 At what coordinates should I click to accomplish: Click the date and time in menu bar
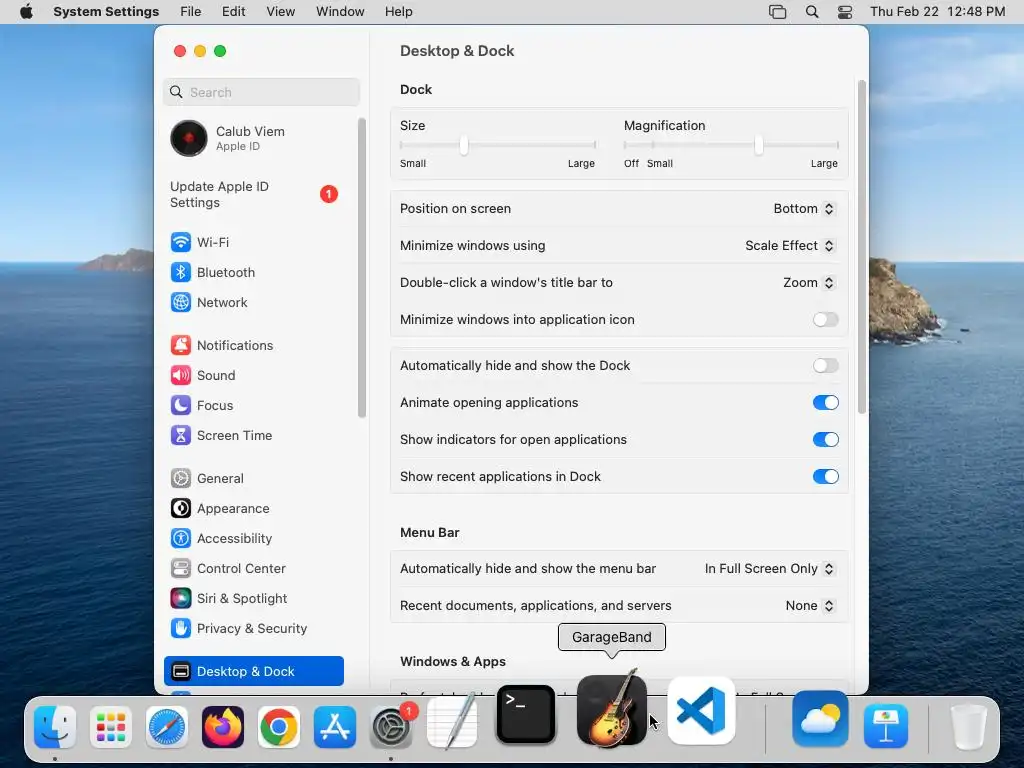pyautogui.click(x=938, y=11)
